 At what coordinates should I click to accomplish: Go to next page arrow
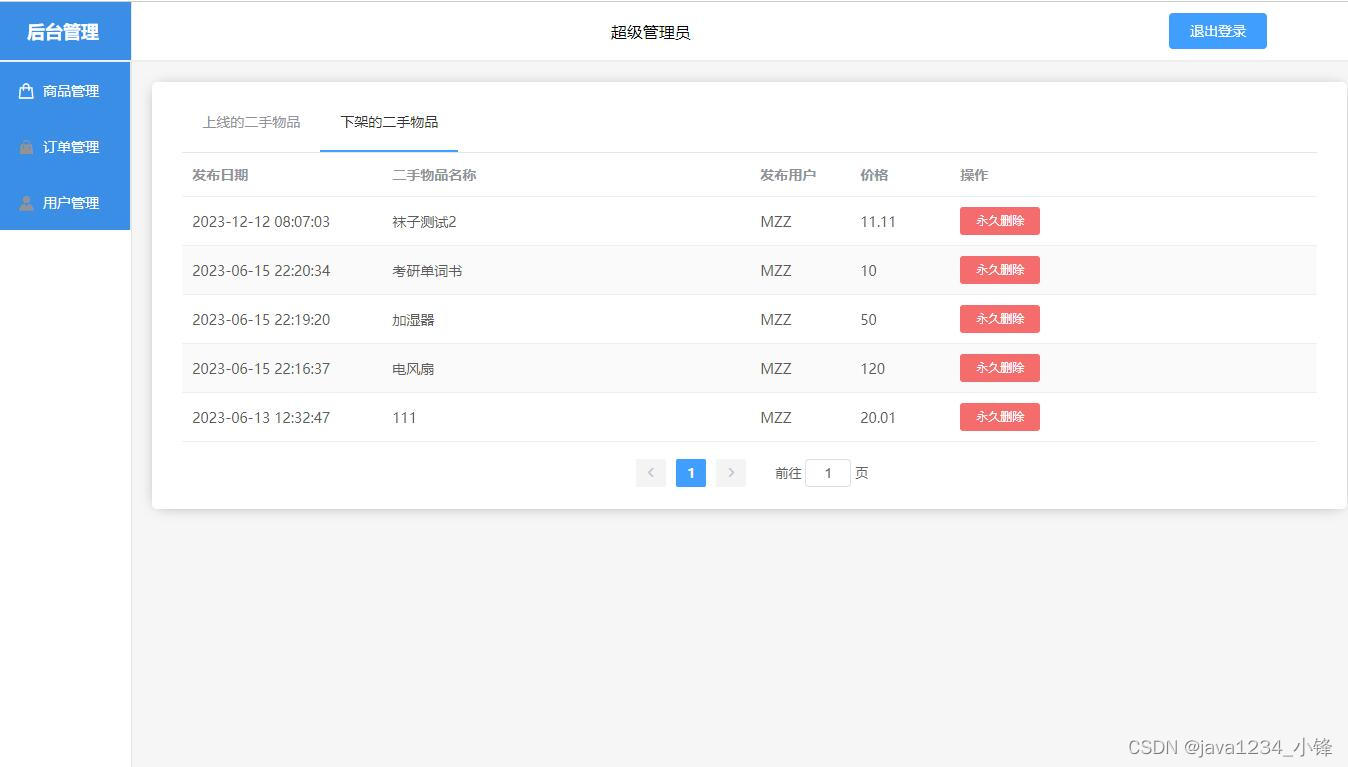click(x=731, y=473)
